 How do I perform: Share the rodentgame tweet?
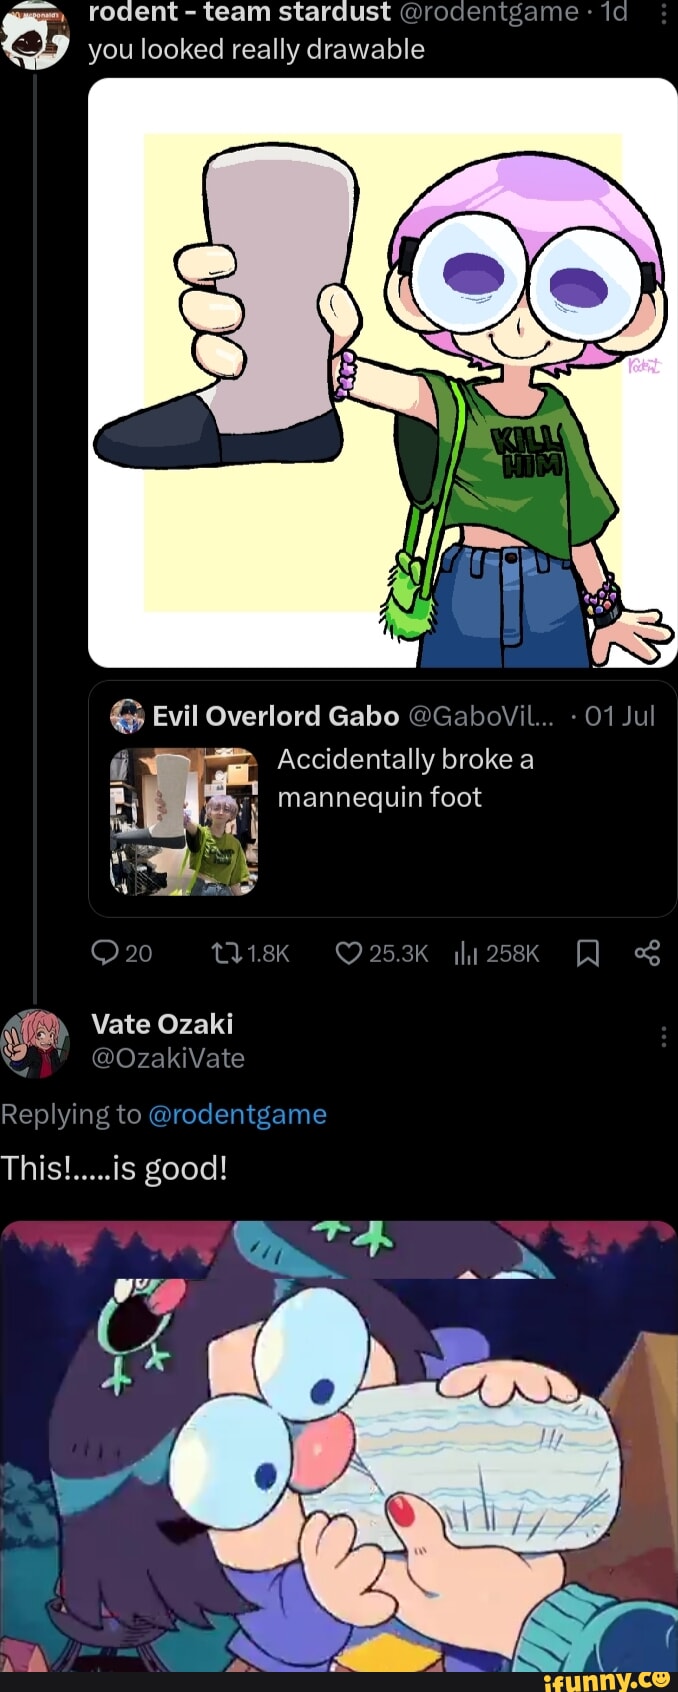(648, 954)
